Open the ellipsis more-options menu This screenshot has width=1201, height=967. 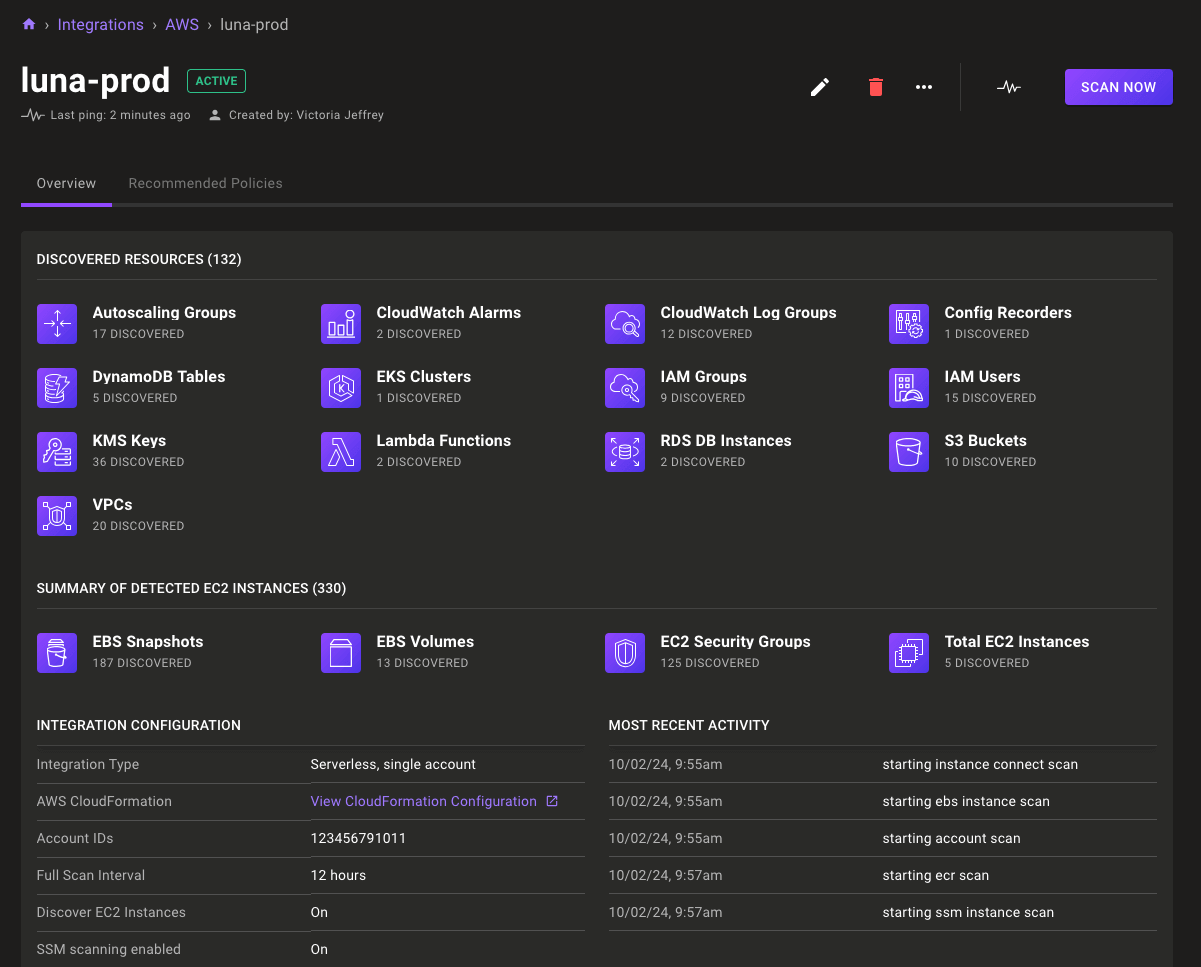pyautogui.click(x=923, y=87)
